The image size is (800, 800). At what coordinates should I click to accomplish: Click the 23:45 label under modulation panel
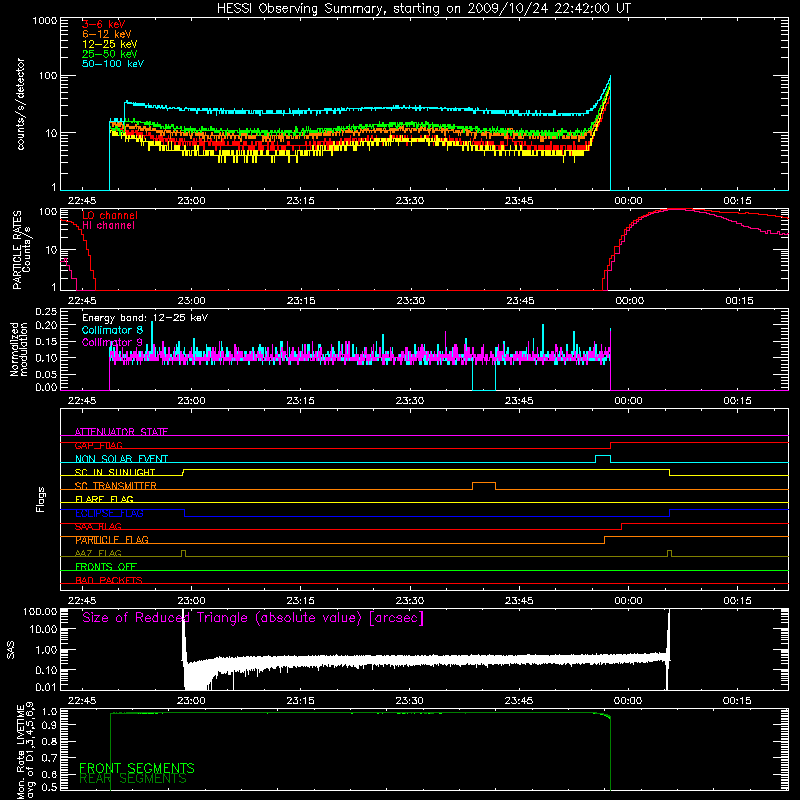(x=519, y=401)
